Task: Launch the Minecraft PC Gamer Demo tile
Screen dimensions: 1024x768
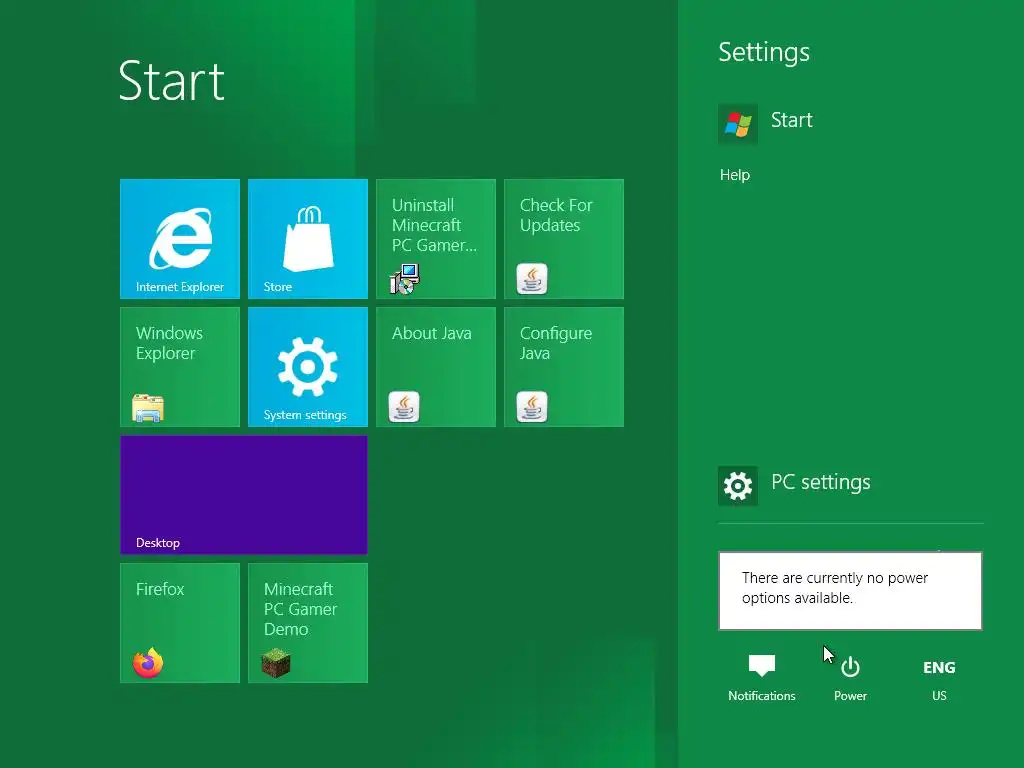Action: pos(308,622)
